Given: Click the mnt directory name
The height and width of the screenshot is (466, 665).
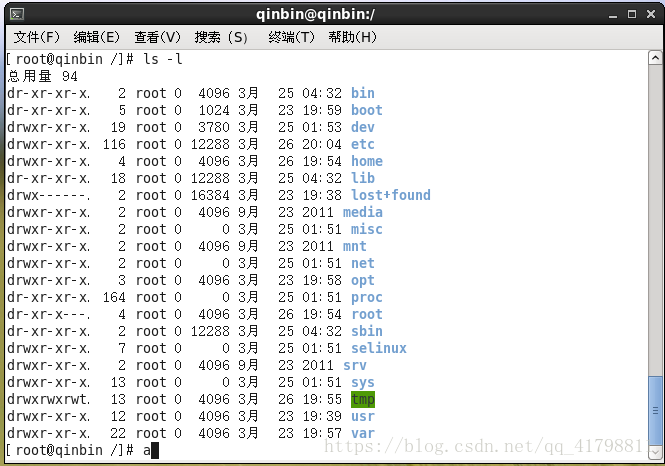Looking at the screenshot, I should 355,246.
